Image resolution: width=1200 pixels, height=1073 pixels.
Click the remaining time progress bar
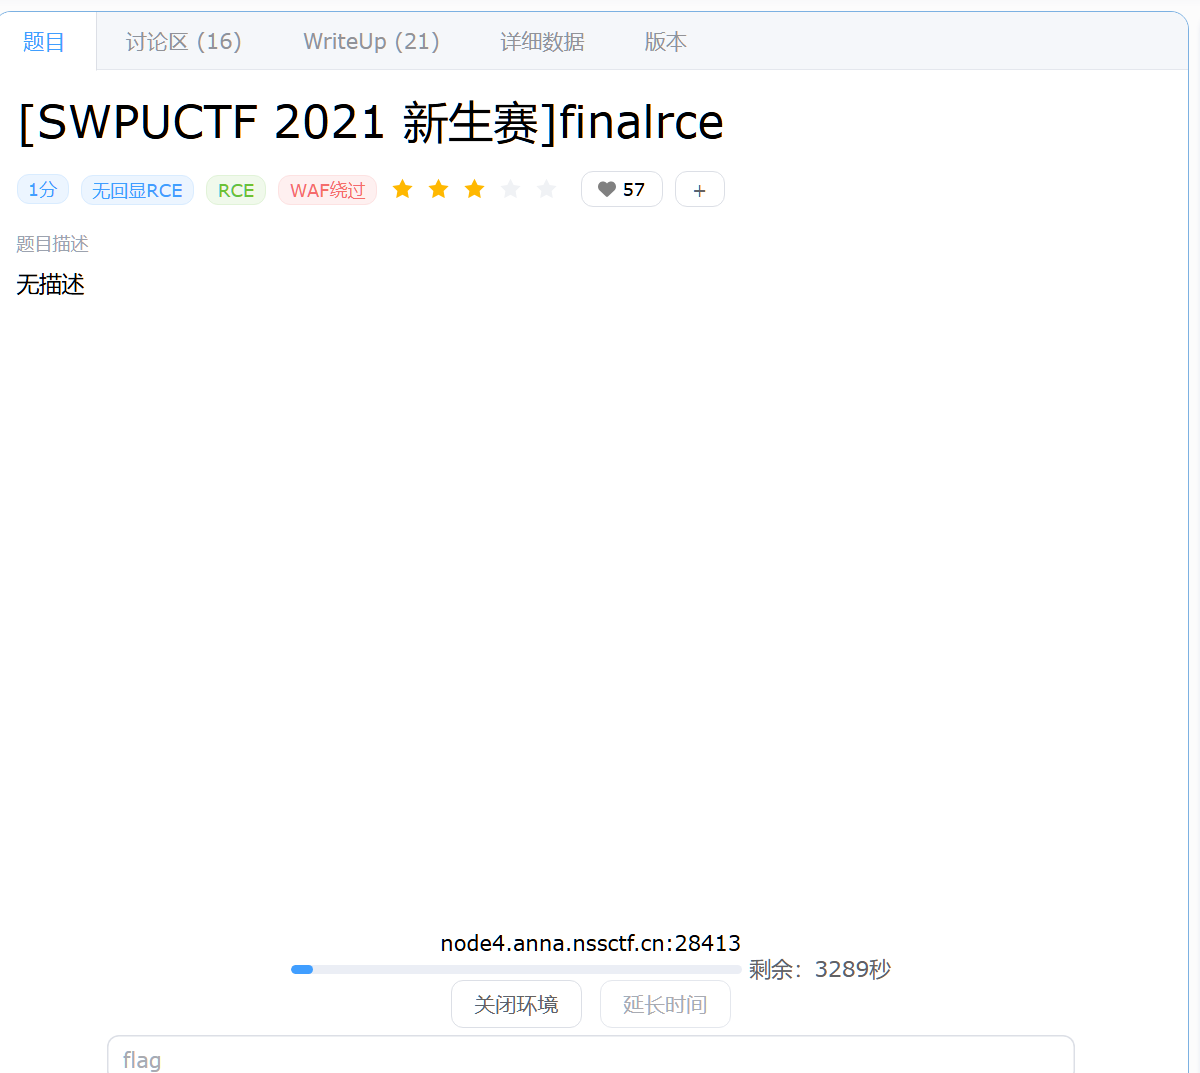pyautogui.click(x=515, y=969)
